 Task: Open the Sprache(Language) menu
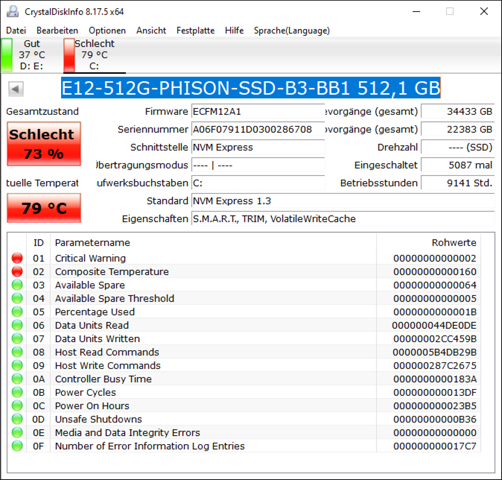pyautogui.click(x=292, y=31)
